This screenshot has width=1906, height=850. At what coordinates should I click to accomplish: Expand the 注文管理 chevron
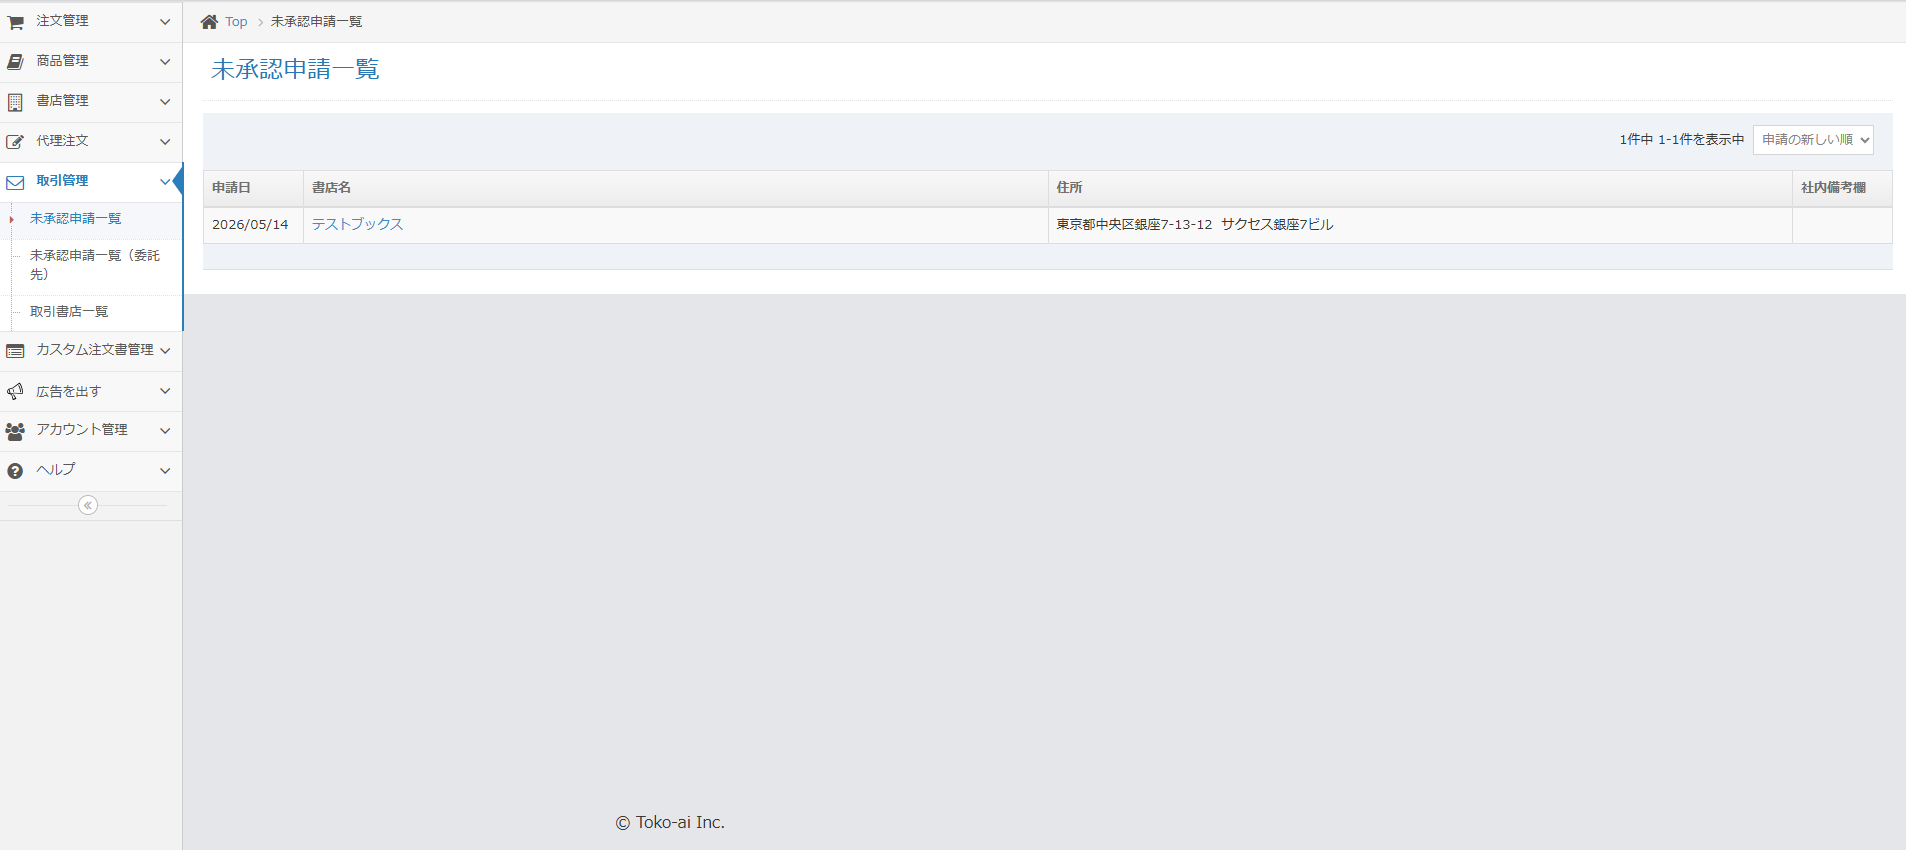pos(165,21)
